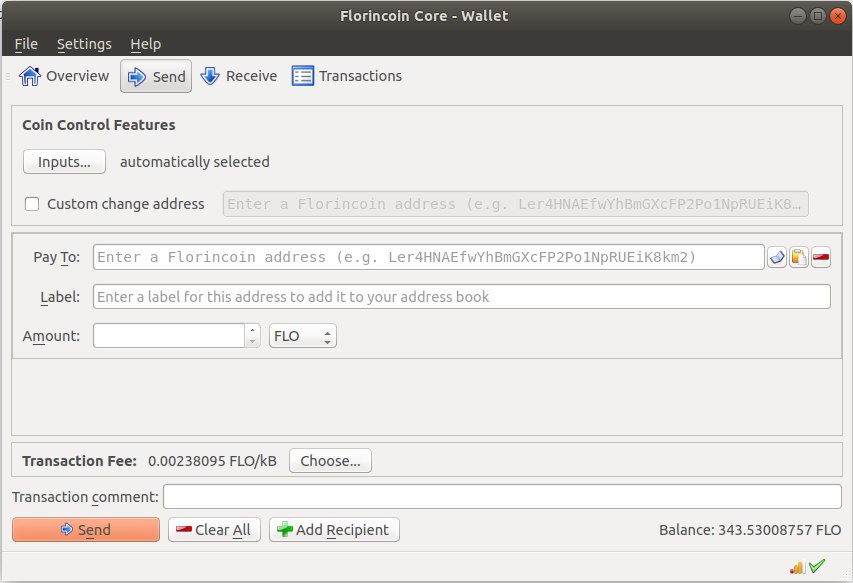Close the Florincoin Core window
Viewport: 853px width, 583px height.
(x=838, y=16)
